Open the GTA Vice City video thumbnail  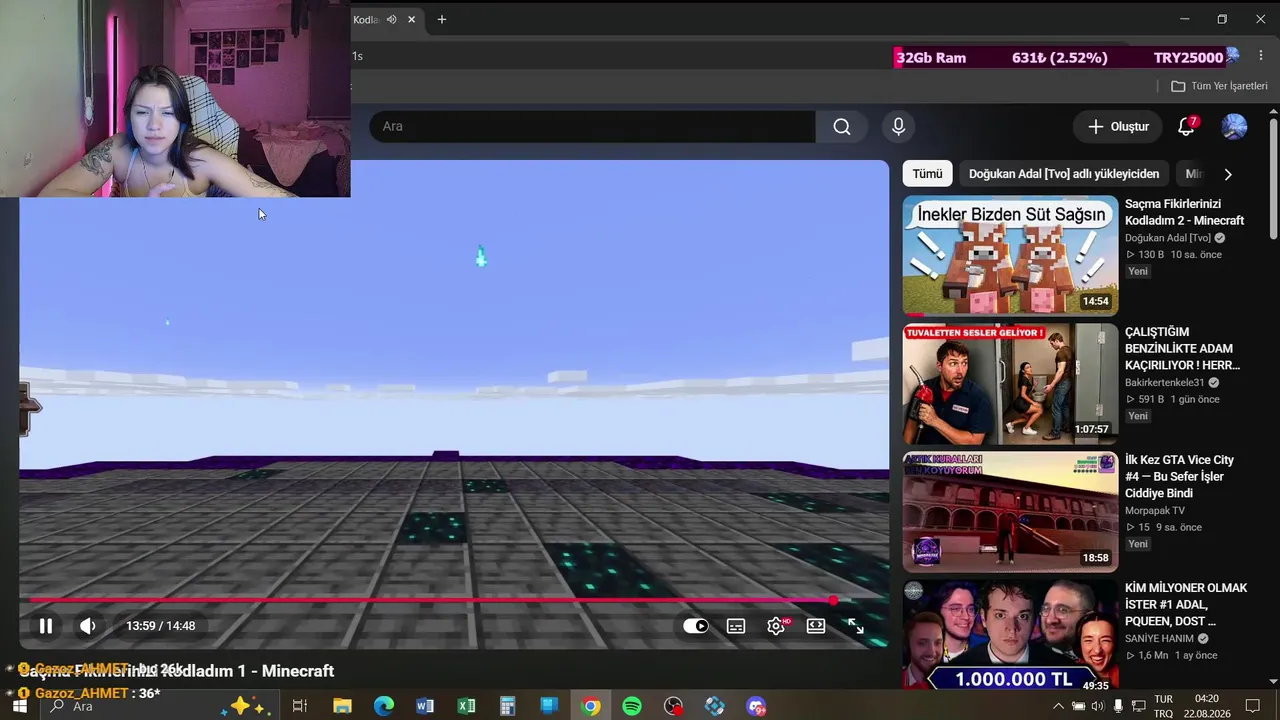[1010, 512]
